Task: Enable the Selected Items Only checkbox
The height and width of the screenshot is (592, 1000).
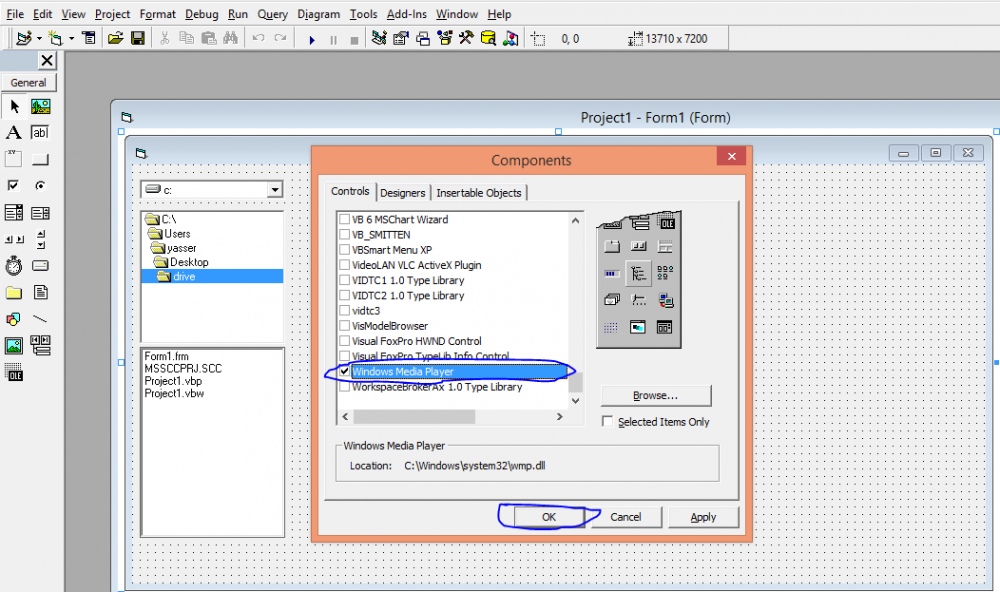Action: pyautogui.click(x=607, y=422)
